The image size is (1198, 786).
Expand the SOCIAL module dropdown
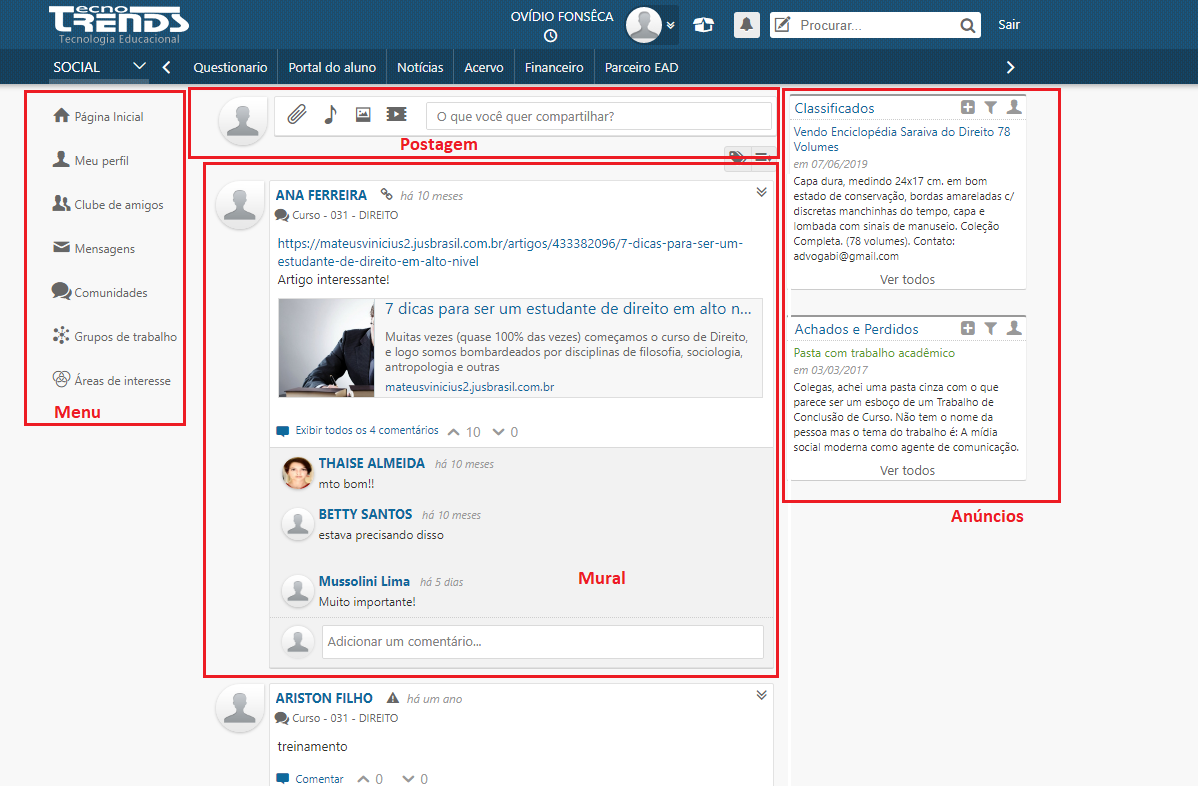tap(139, 67)
